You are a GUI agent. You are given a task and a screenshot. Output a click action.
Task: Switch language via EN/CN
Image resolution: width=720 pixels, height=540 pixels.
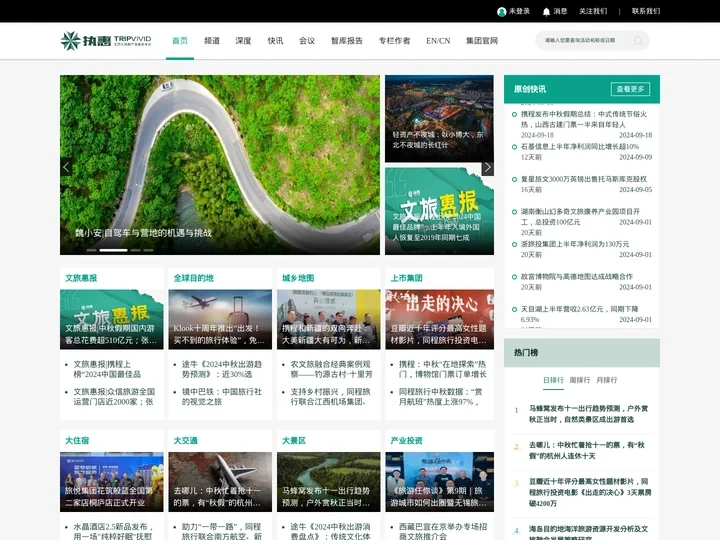pyautogui.click(x=438, y=41)
